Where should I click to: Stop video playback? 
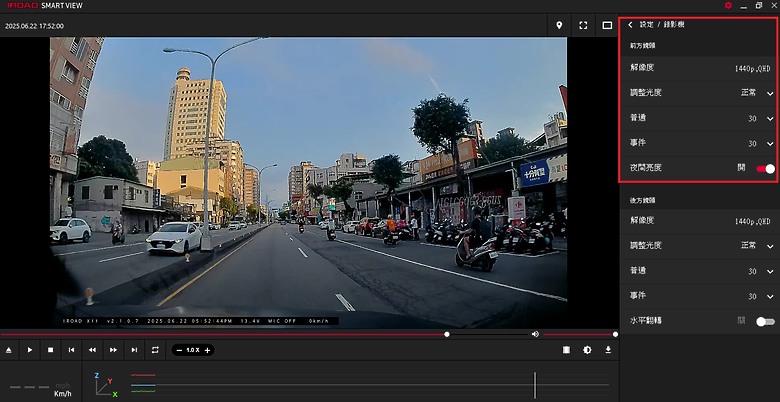coord(50,350)
